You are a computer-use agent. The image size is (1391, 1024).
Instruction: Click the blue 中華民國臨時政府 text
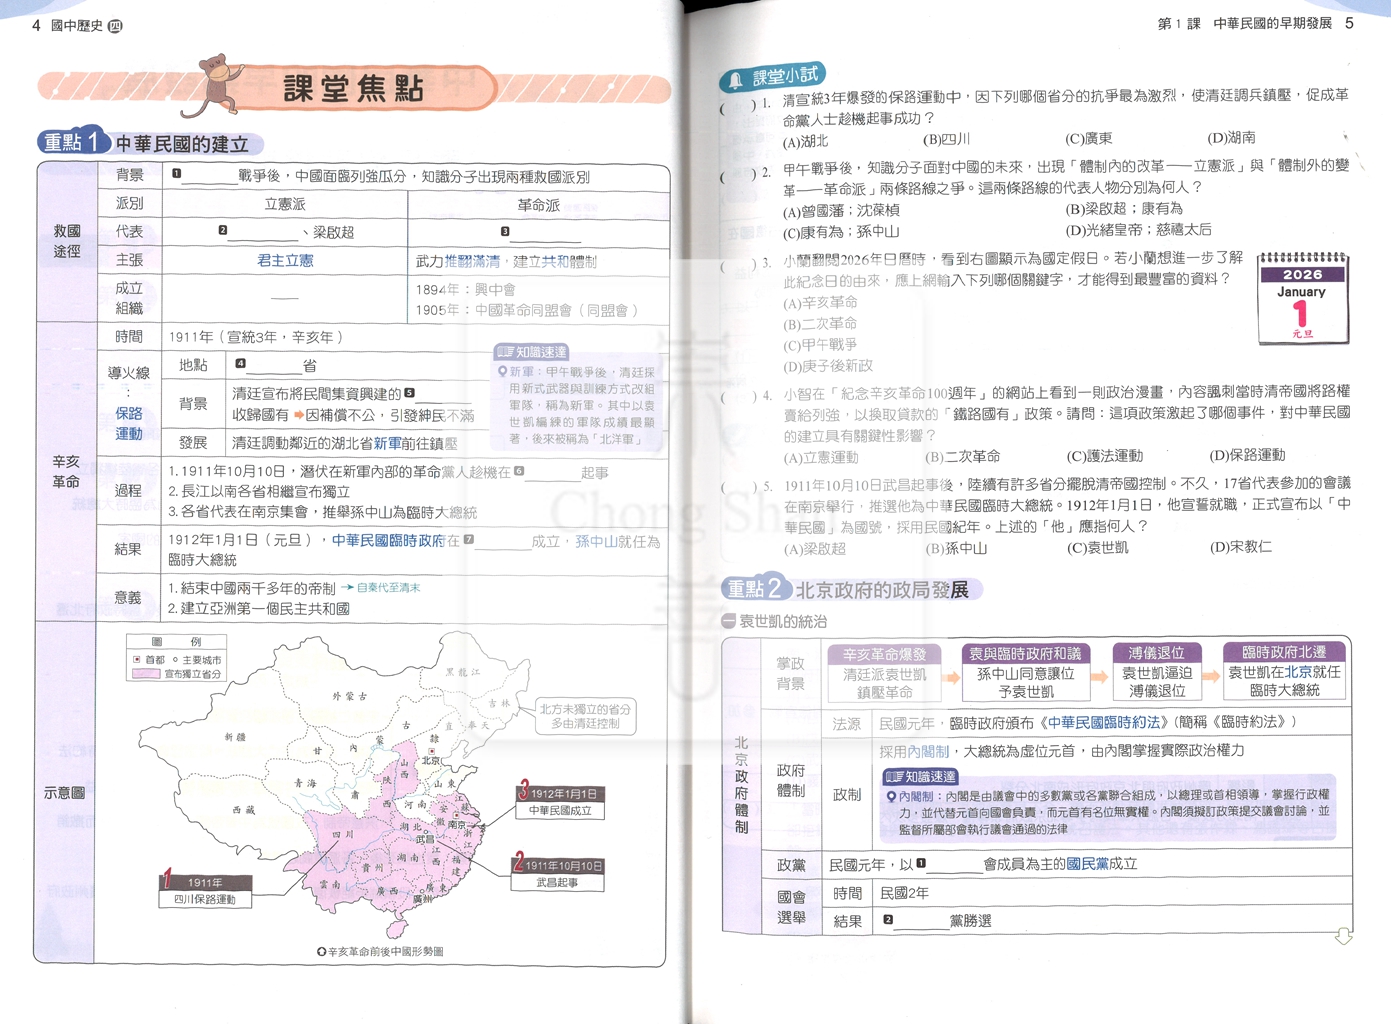point(389,540)
